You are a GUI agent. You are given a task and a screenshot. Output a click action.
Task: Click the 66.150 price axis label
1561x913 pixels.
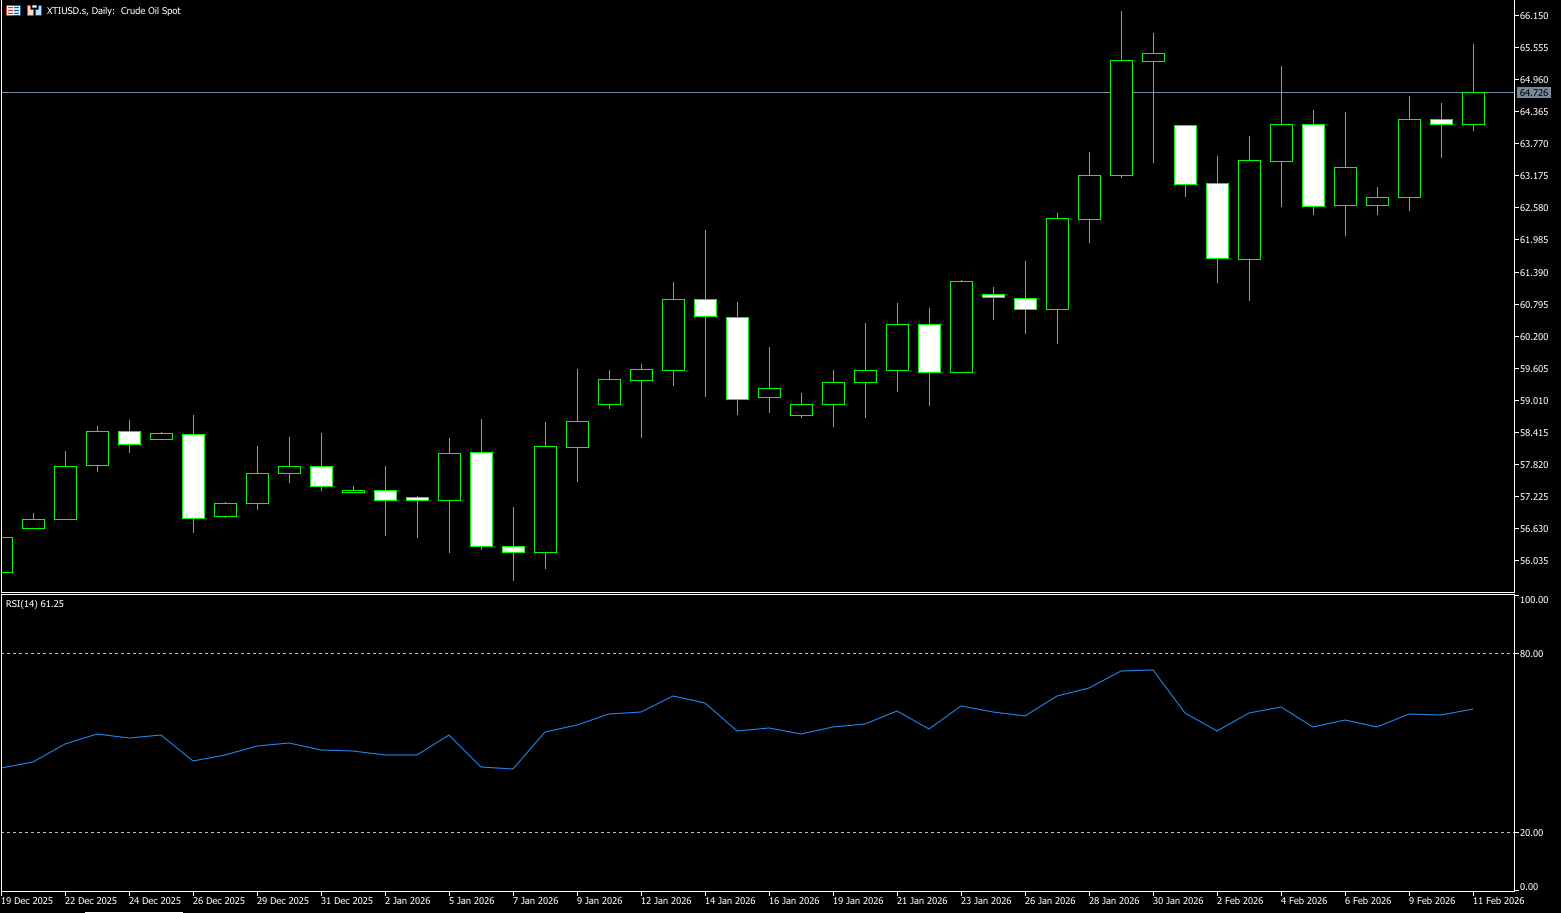point(1533,16)
